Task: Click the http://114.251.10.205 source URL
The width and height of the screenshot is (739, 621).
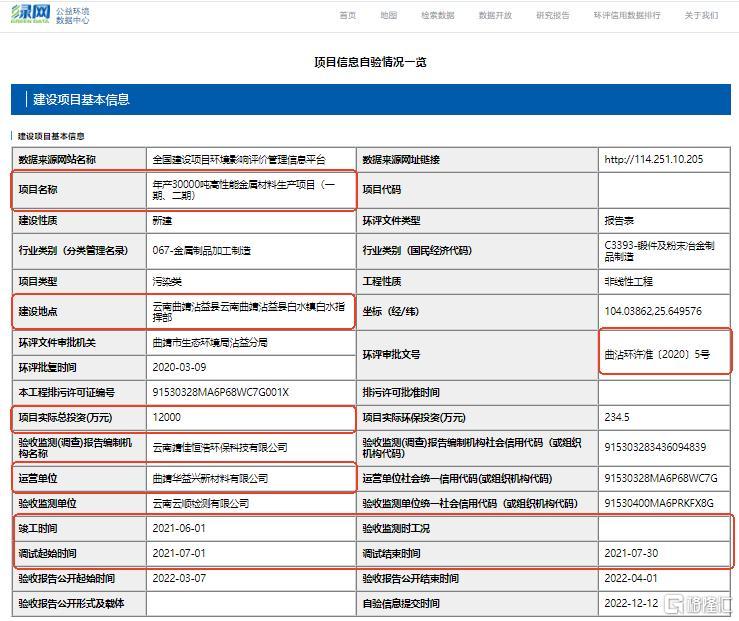Action: click(x=654, y=159)
